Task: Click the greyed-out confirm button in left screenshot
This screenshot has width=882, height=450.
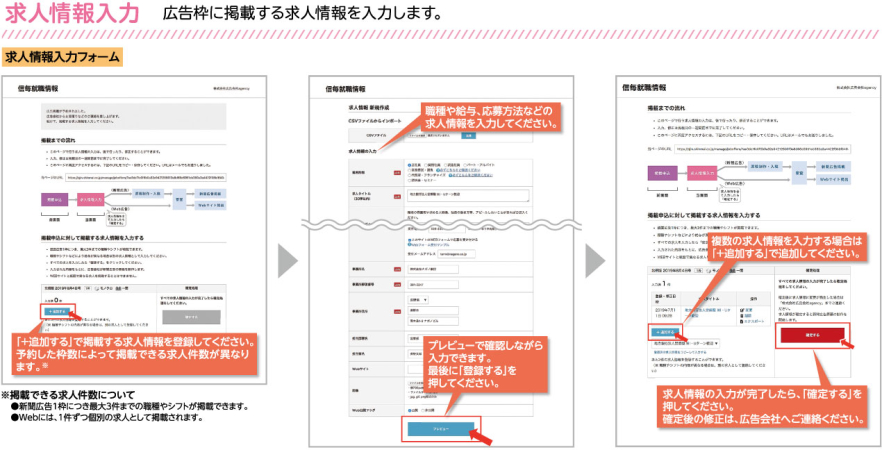Action: [x=190, y=317]
